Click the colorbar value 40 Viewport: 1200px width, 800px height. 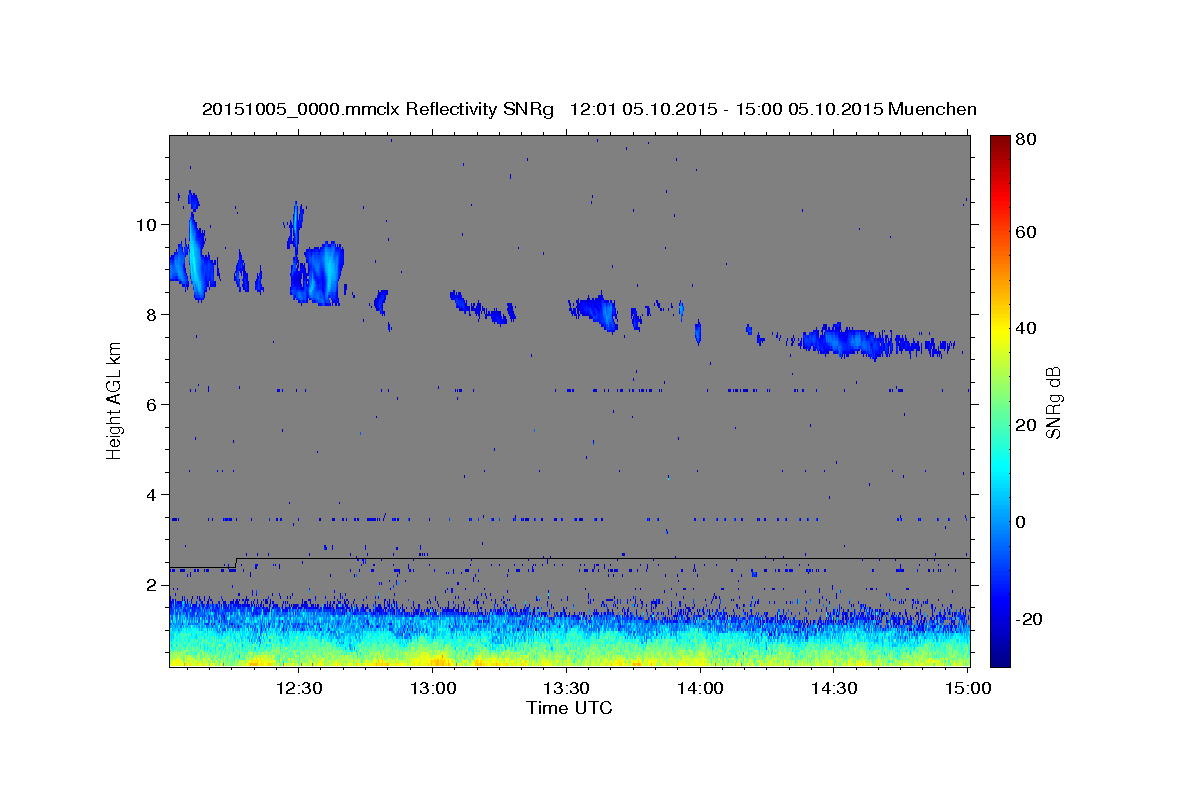(1025, 328)
